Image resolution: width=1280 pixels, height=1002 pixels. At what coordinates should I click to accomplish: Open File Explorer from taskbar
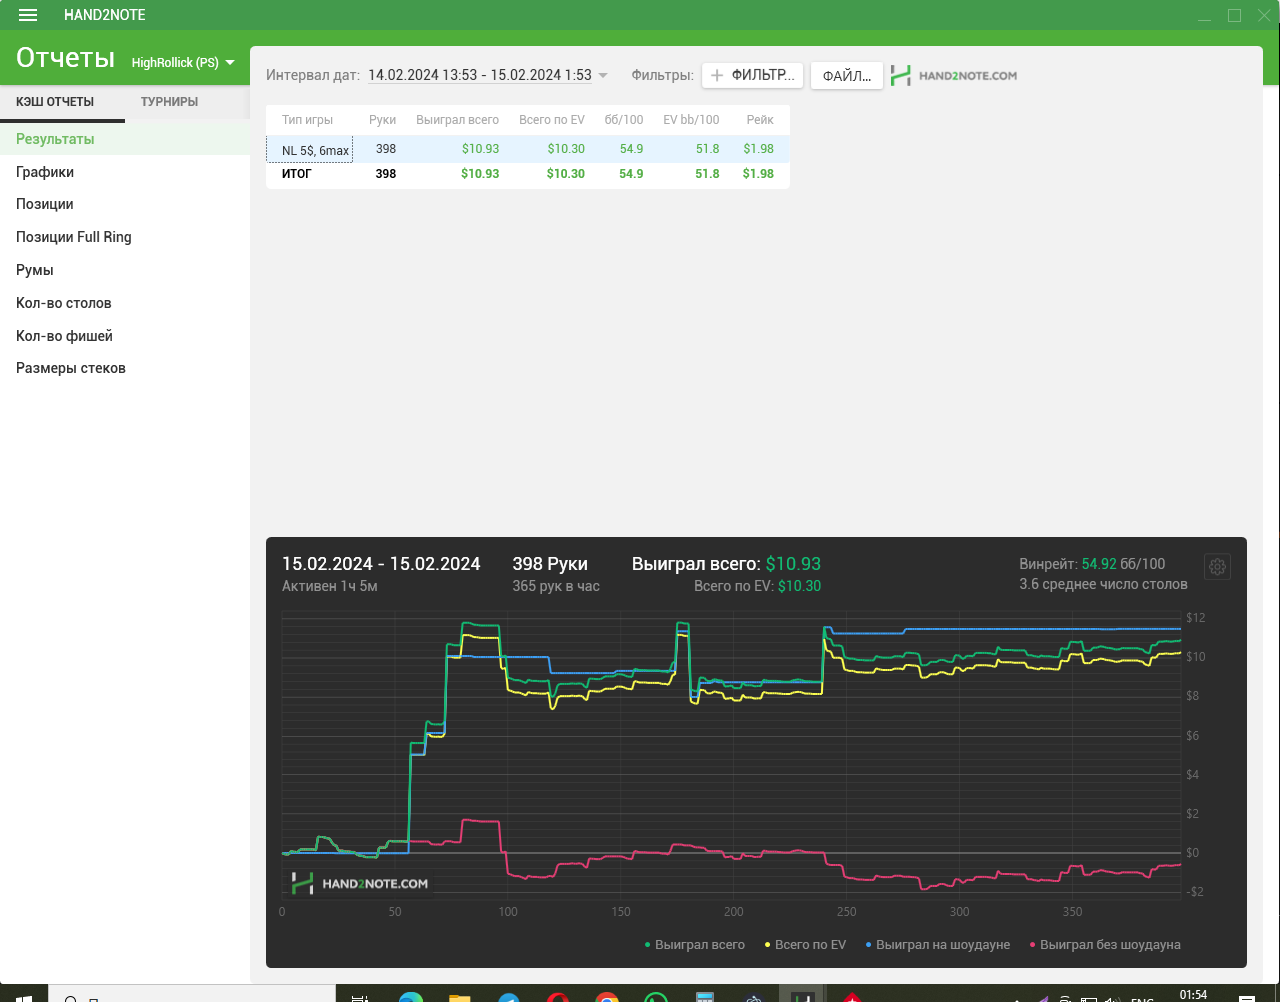pyautogui.click(x=459, y=996)
